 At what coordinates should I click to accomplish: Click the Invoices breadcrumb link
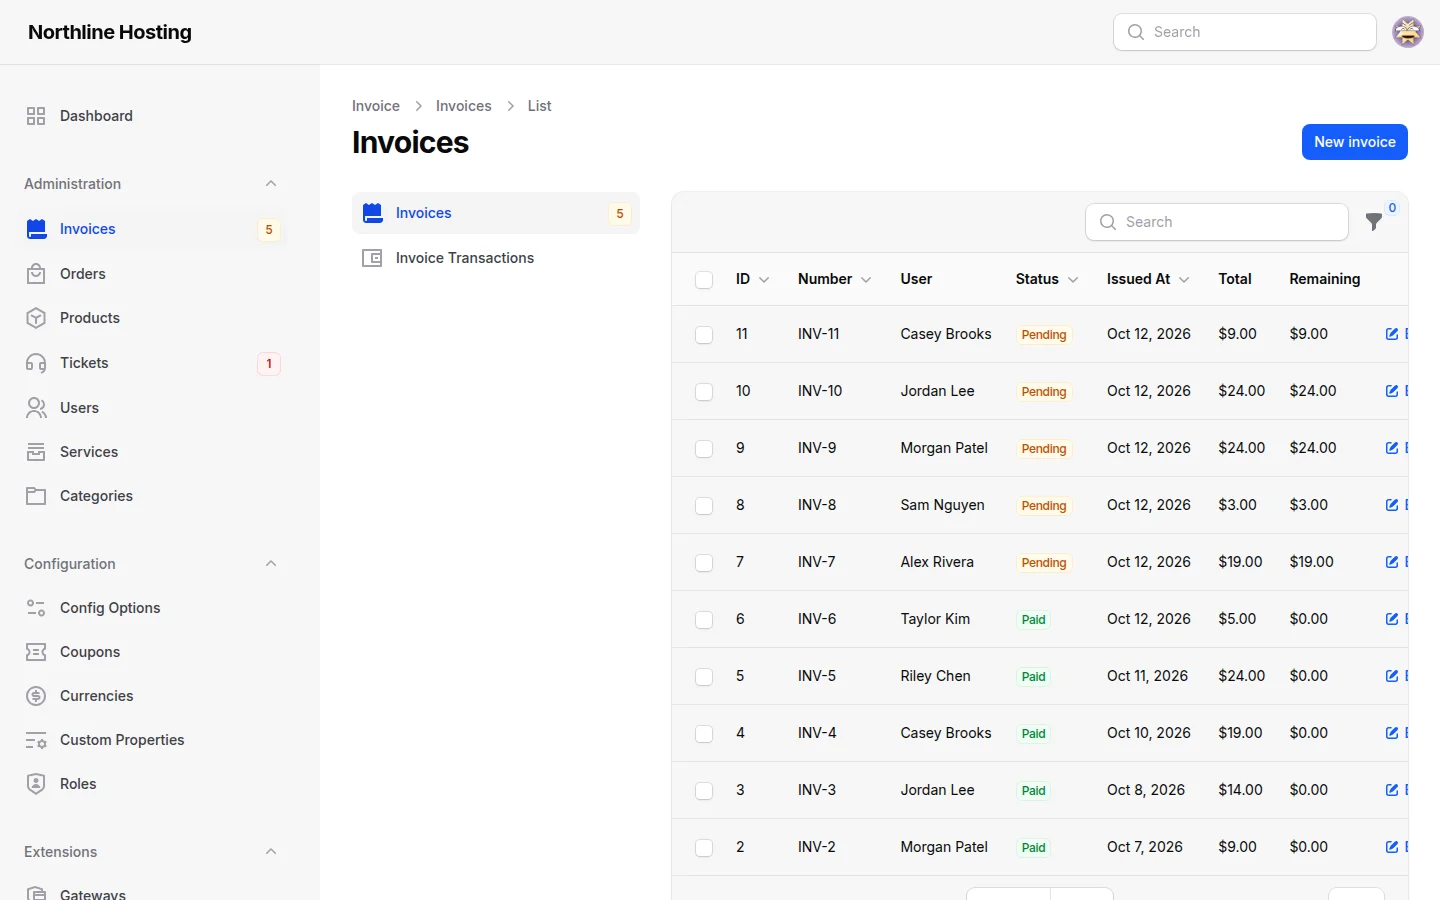(464, 106)
